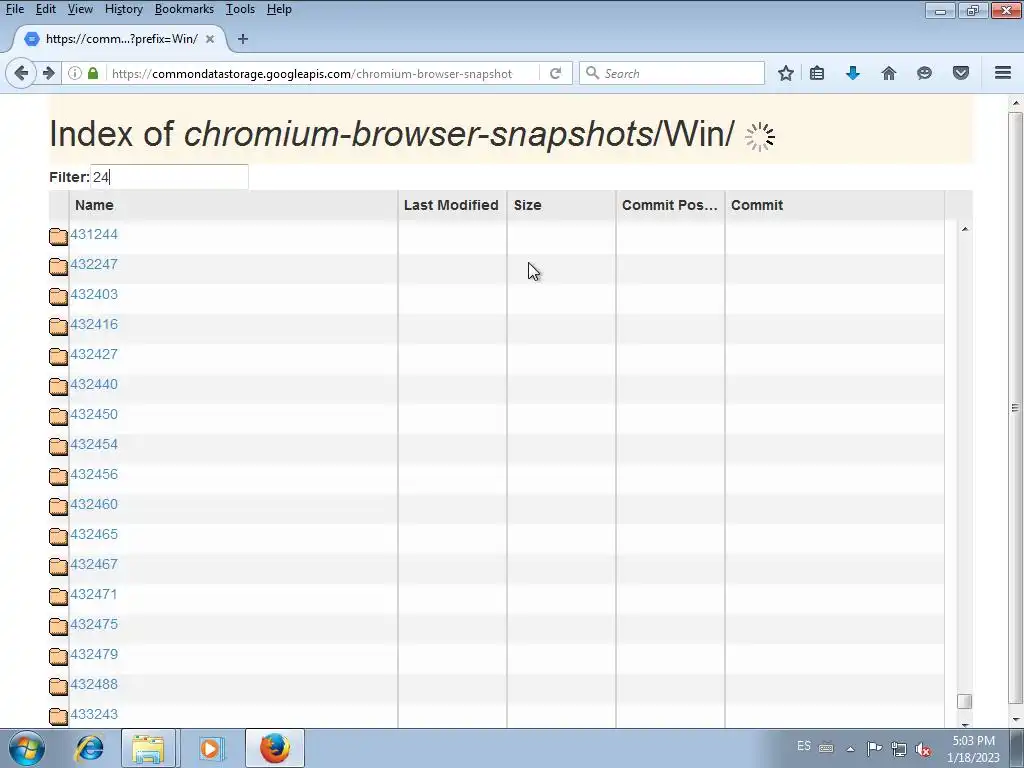Close the commondatastorage tab
This screenshot has height=768, width=1024.
click(210, 39)
